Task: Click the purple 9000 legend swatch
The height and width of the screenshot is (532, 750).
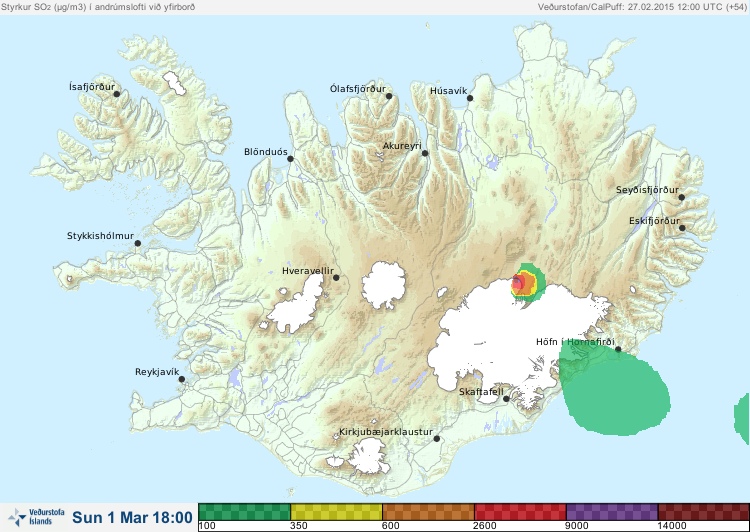Action: click(612, 512)
